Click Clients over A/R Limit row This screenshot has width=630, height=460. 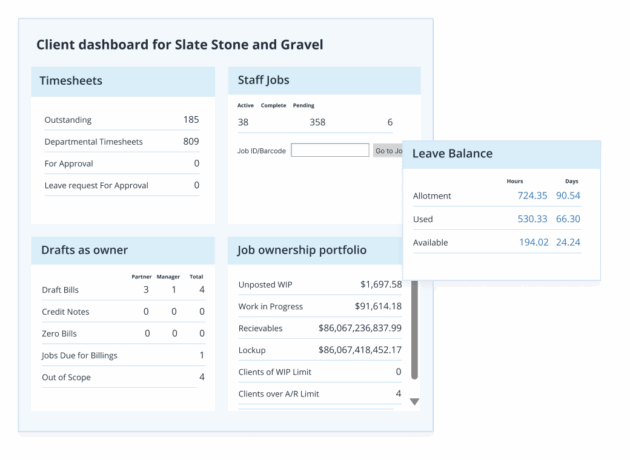coord(320,394)
